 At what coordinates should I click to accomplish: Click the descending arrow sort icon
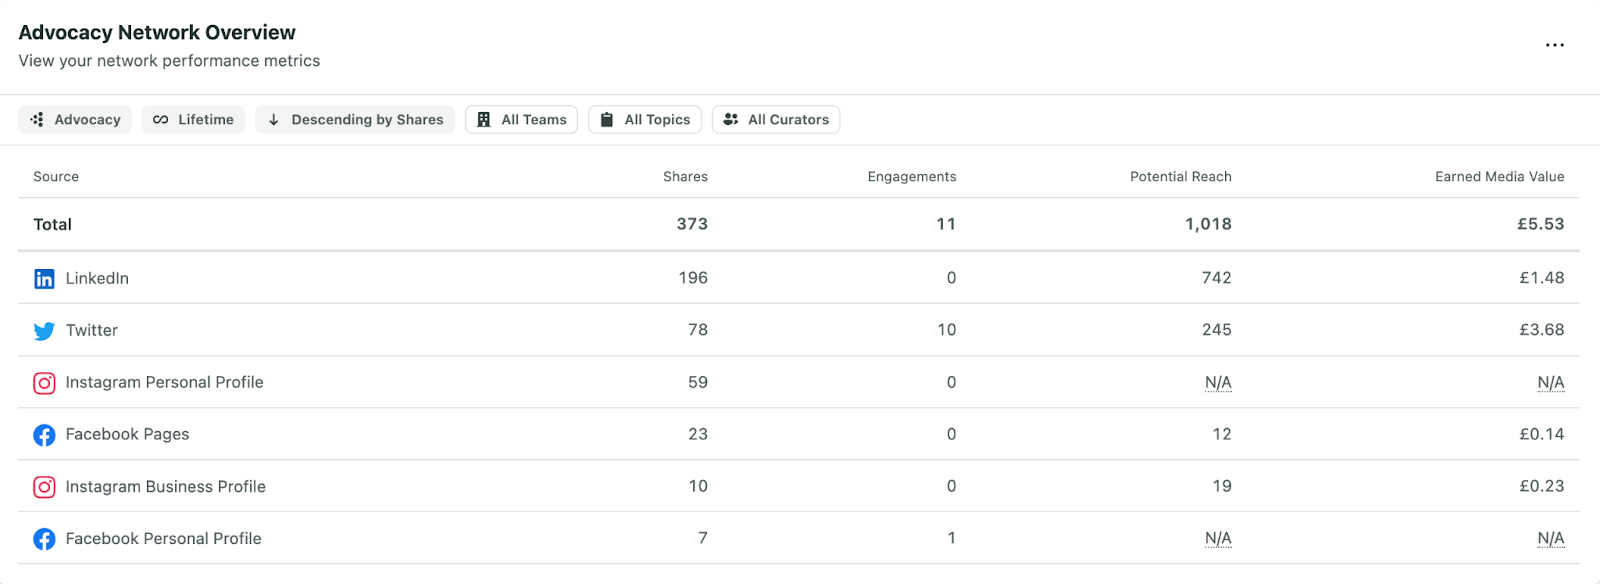tap(273, 120)
